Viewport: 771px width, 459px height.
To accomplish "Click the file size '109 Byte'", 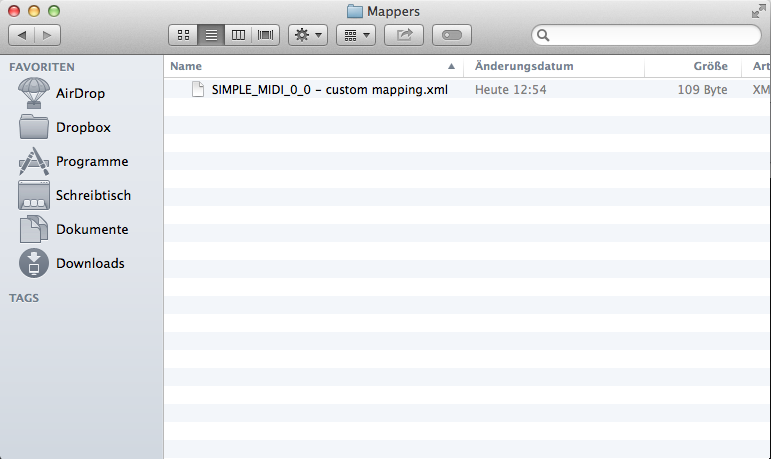I will (x=702, y=90).
